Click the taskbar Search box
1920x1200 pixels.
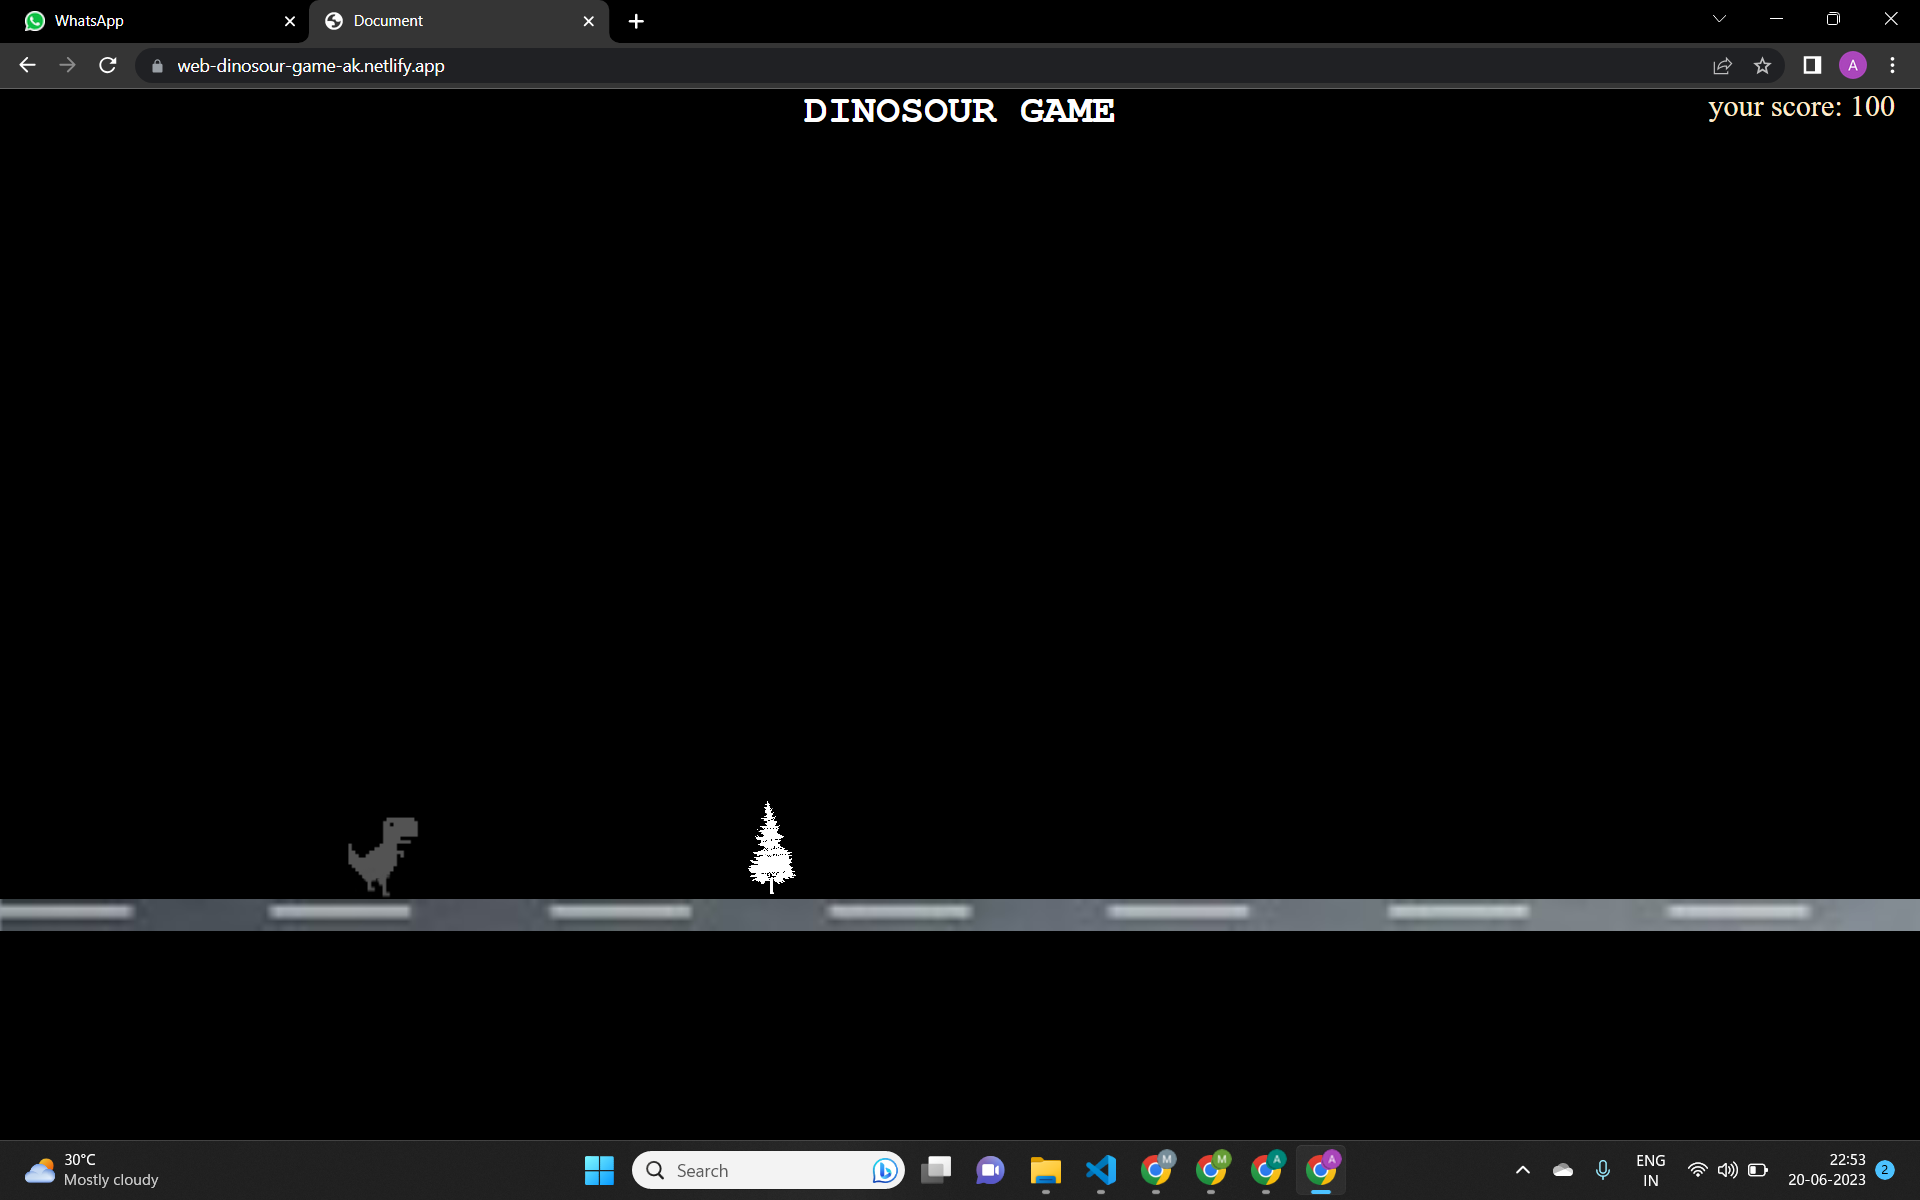(x=768, y=1170)
